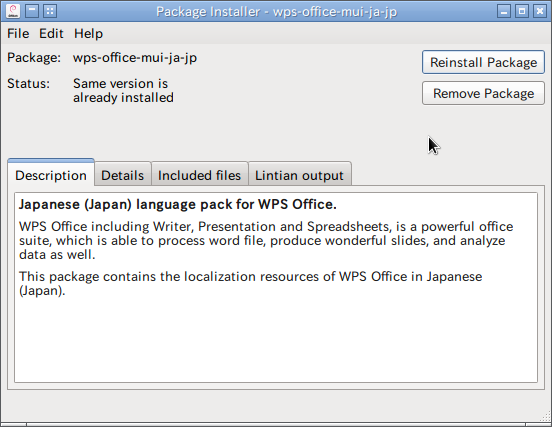The image size is (552, 427).
Task: Click the Remove Package button
Action: pos(483,93)
